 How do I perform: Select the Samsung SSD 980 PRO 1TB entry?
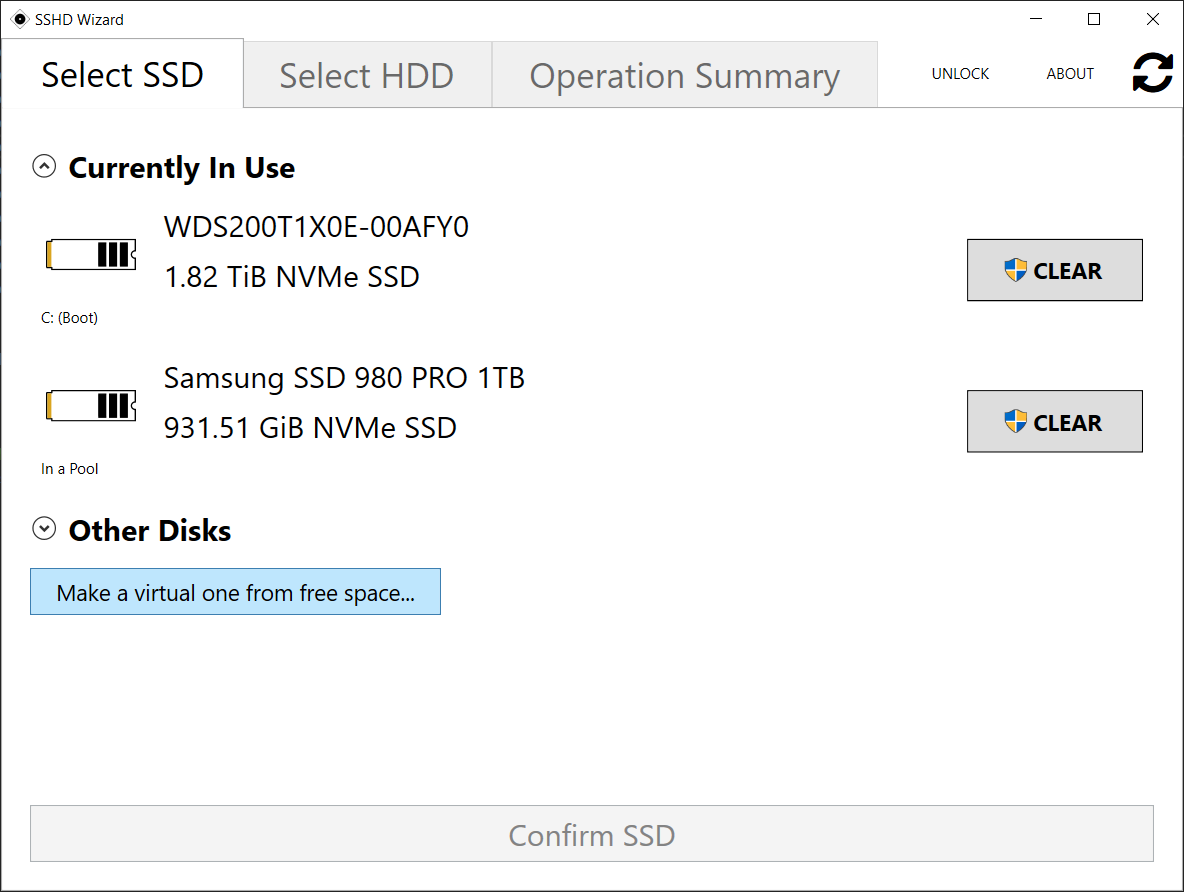tap(344, 378)
